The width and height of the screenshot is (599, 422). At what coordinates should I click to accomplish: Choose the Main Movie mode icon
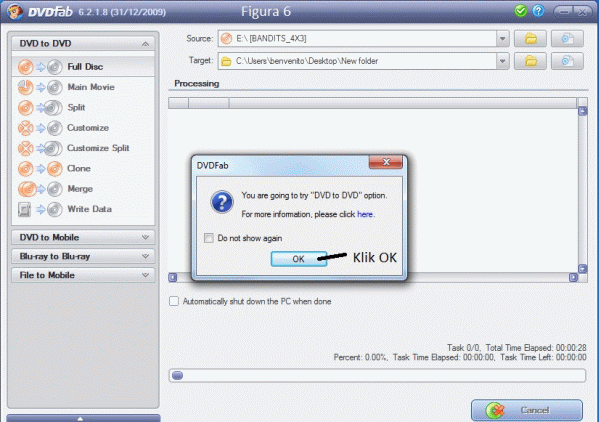tap(40, 87)
